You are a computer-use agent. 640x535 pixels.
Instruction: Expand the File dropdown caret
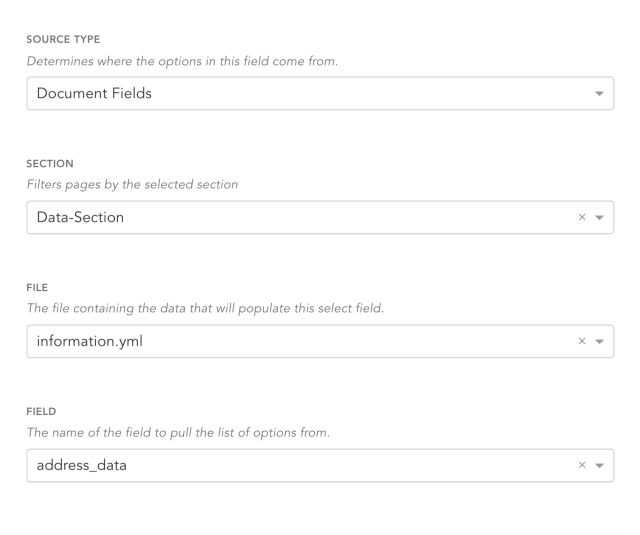coord(599,342)
